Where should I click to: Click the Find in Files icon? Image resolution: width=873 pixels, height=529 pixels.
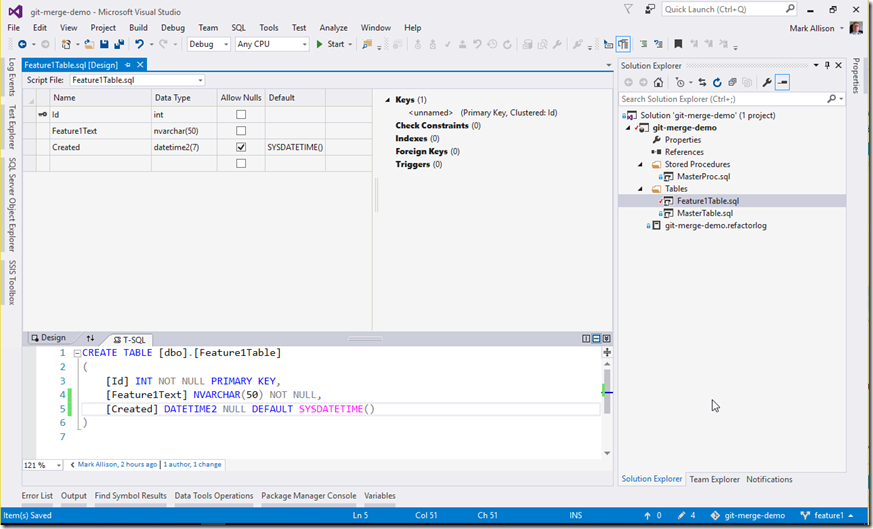pyautogui.click(x=367, y=44)
